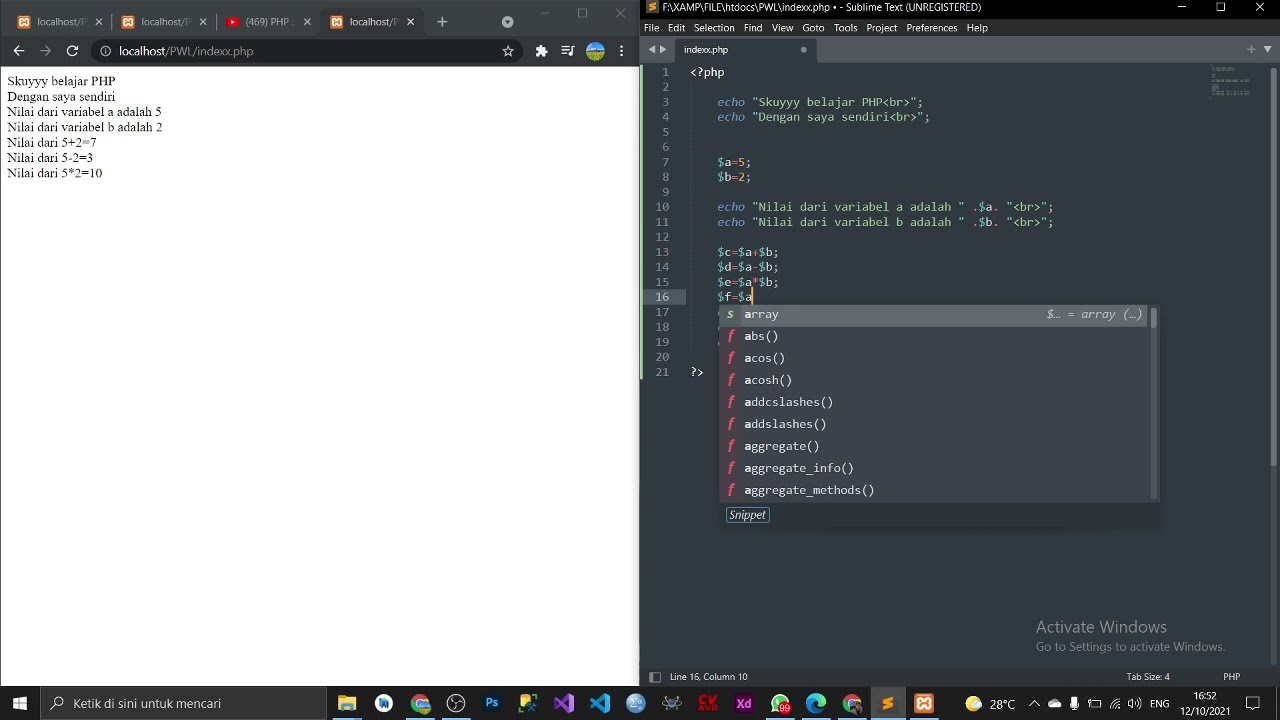
Task: Reload the localhost page in Chrome
Action: (72, 51)
